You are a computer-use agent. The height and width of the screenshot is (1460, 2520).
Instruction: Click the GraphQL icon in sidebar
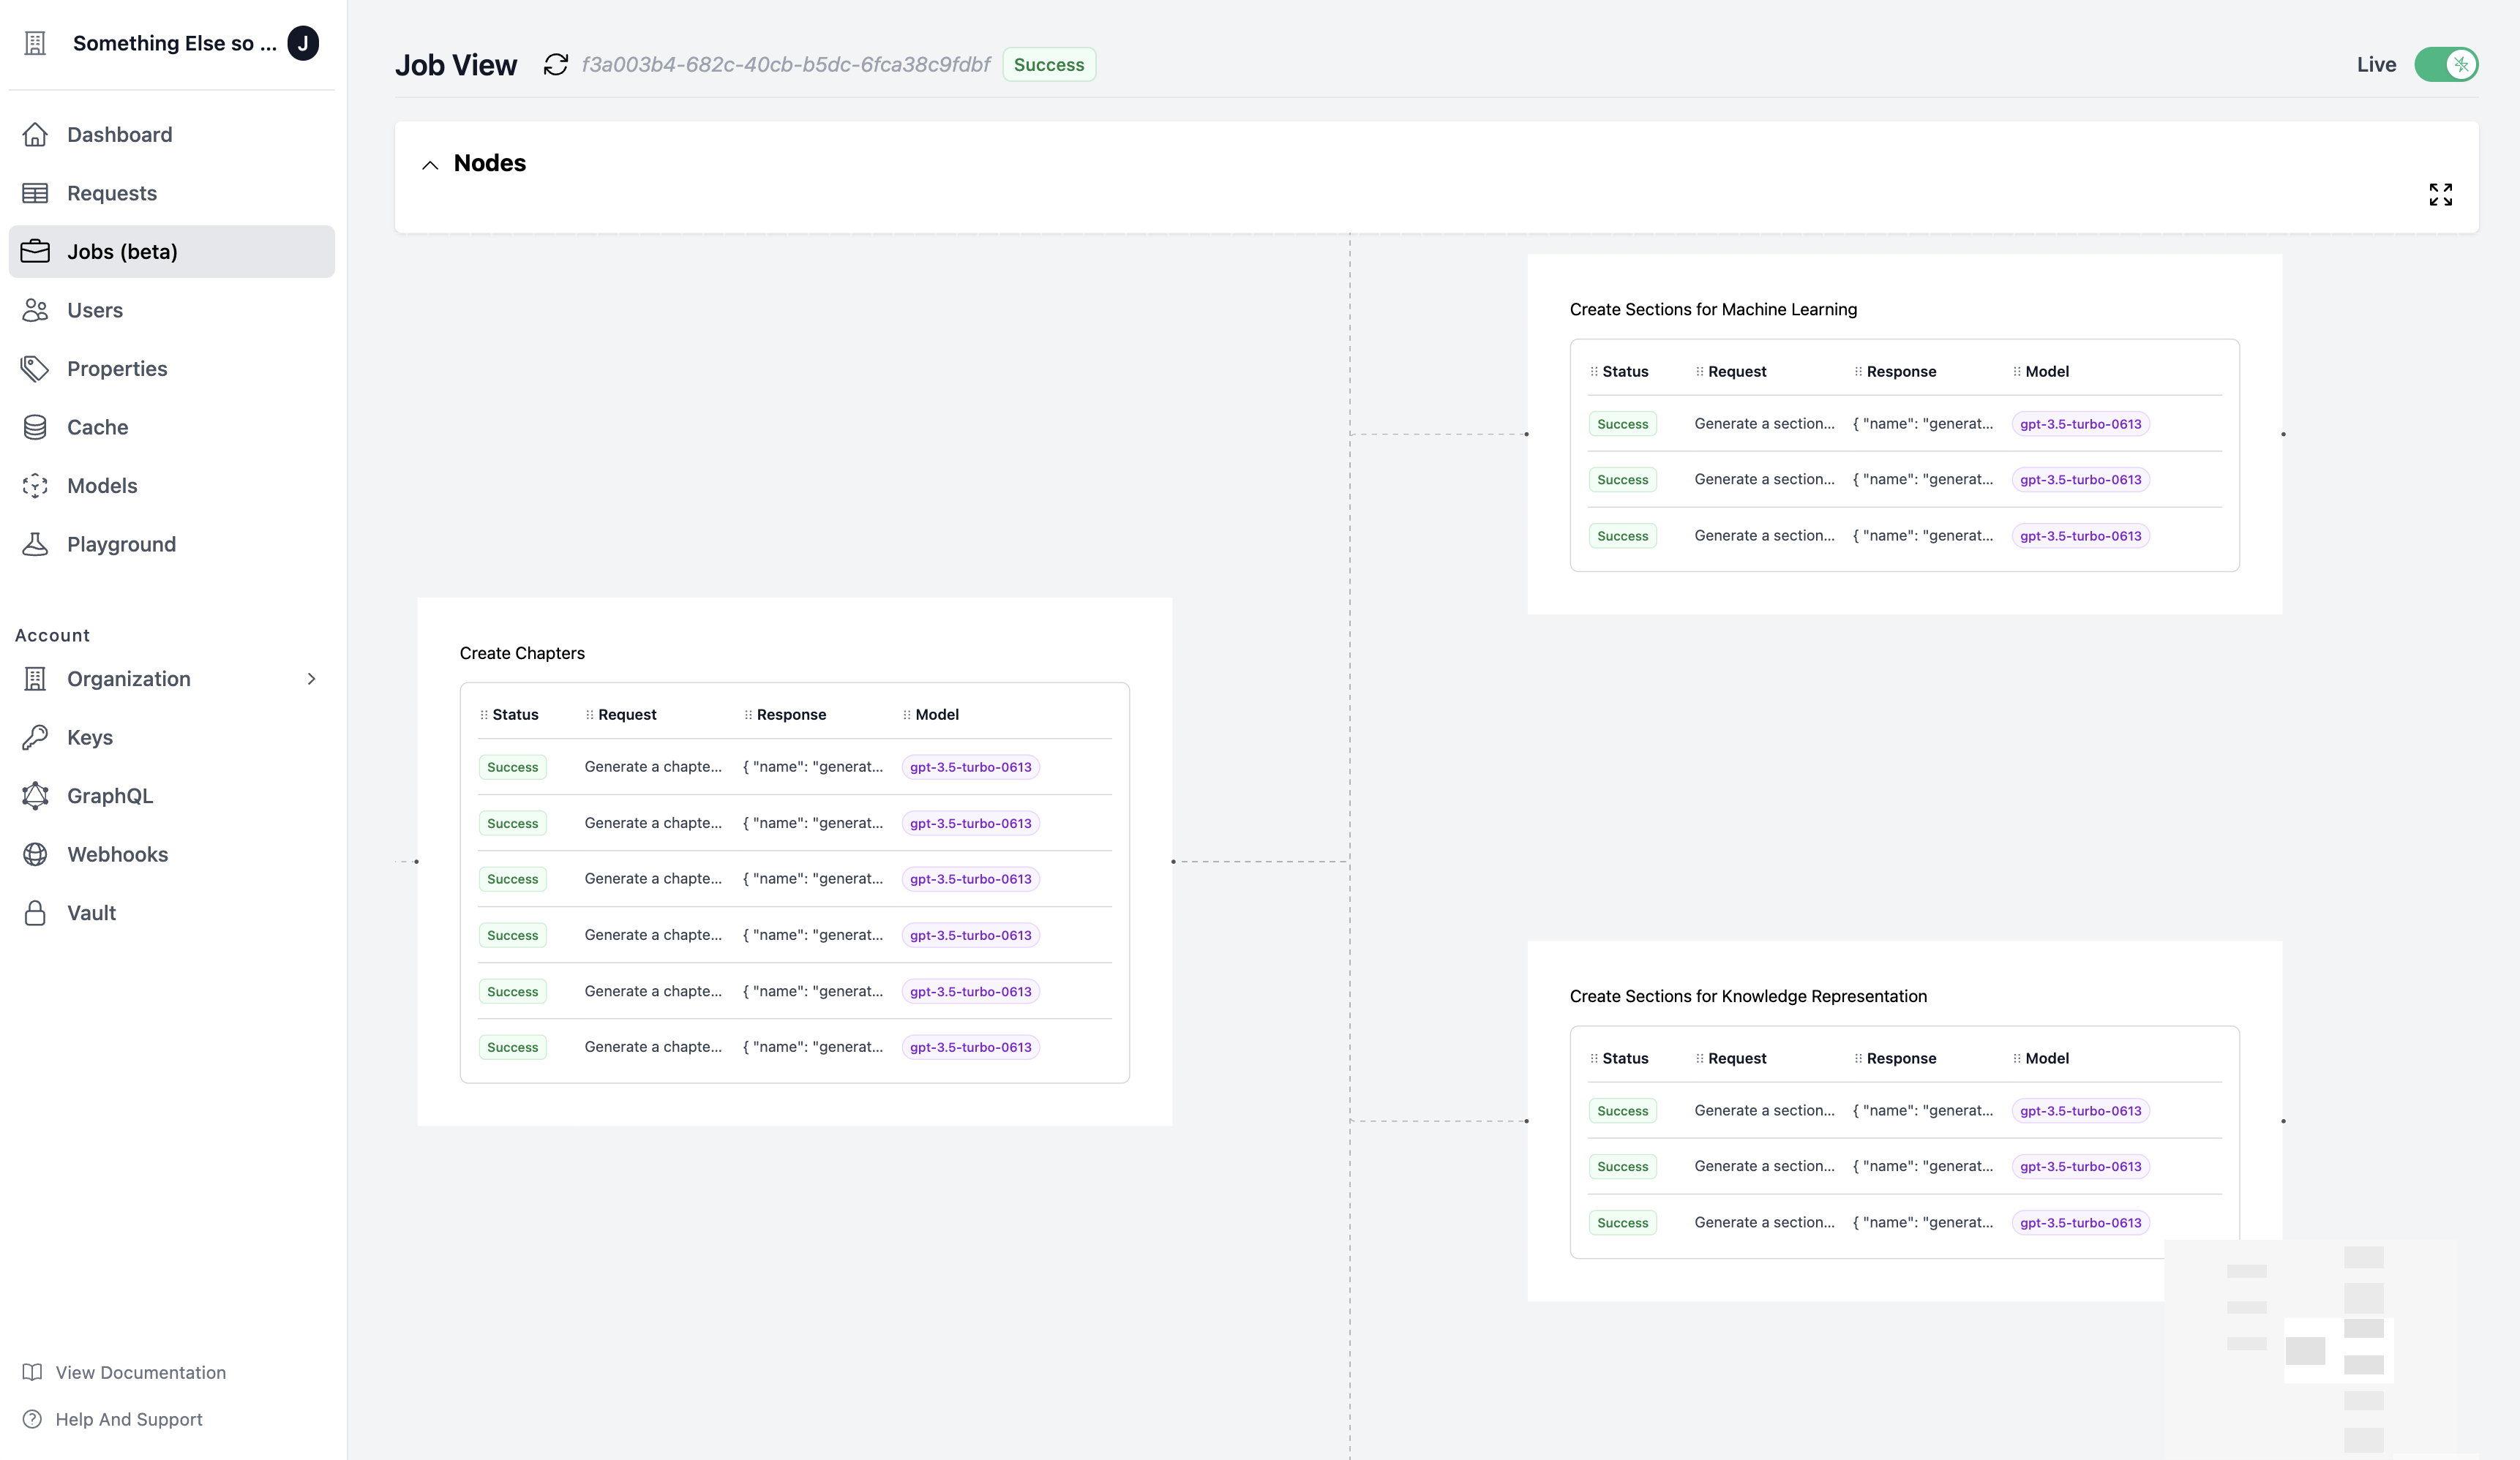(x=35, y=796)
